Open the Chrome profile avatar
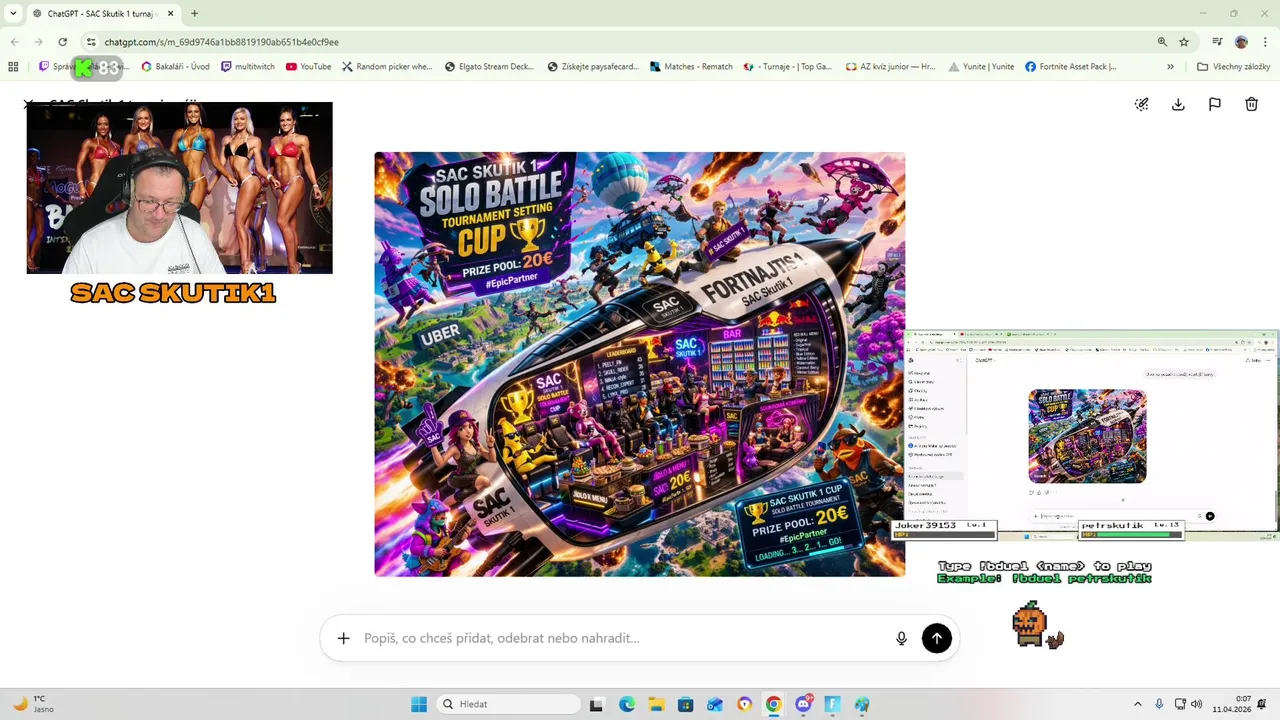1280x720 pixels. tap(1241, 42)
